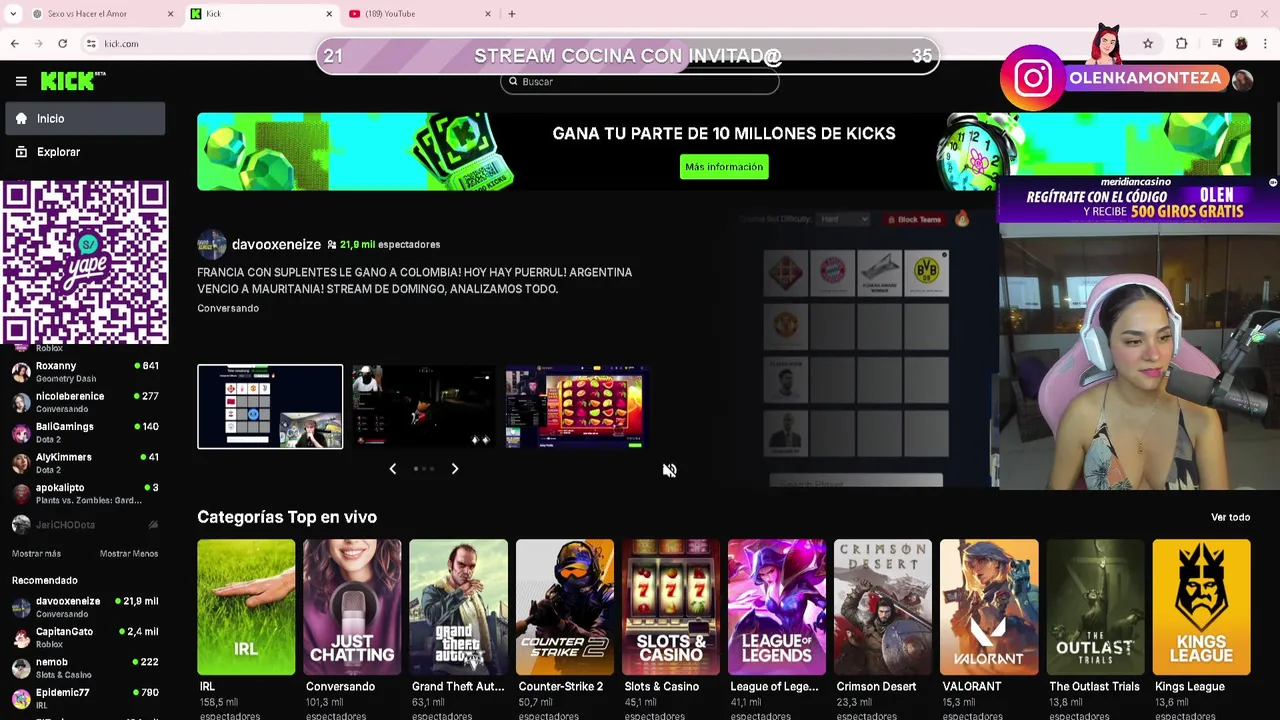Open the IRL category card
Screen dimensions: 1280x720
246,607
